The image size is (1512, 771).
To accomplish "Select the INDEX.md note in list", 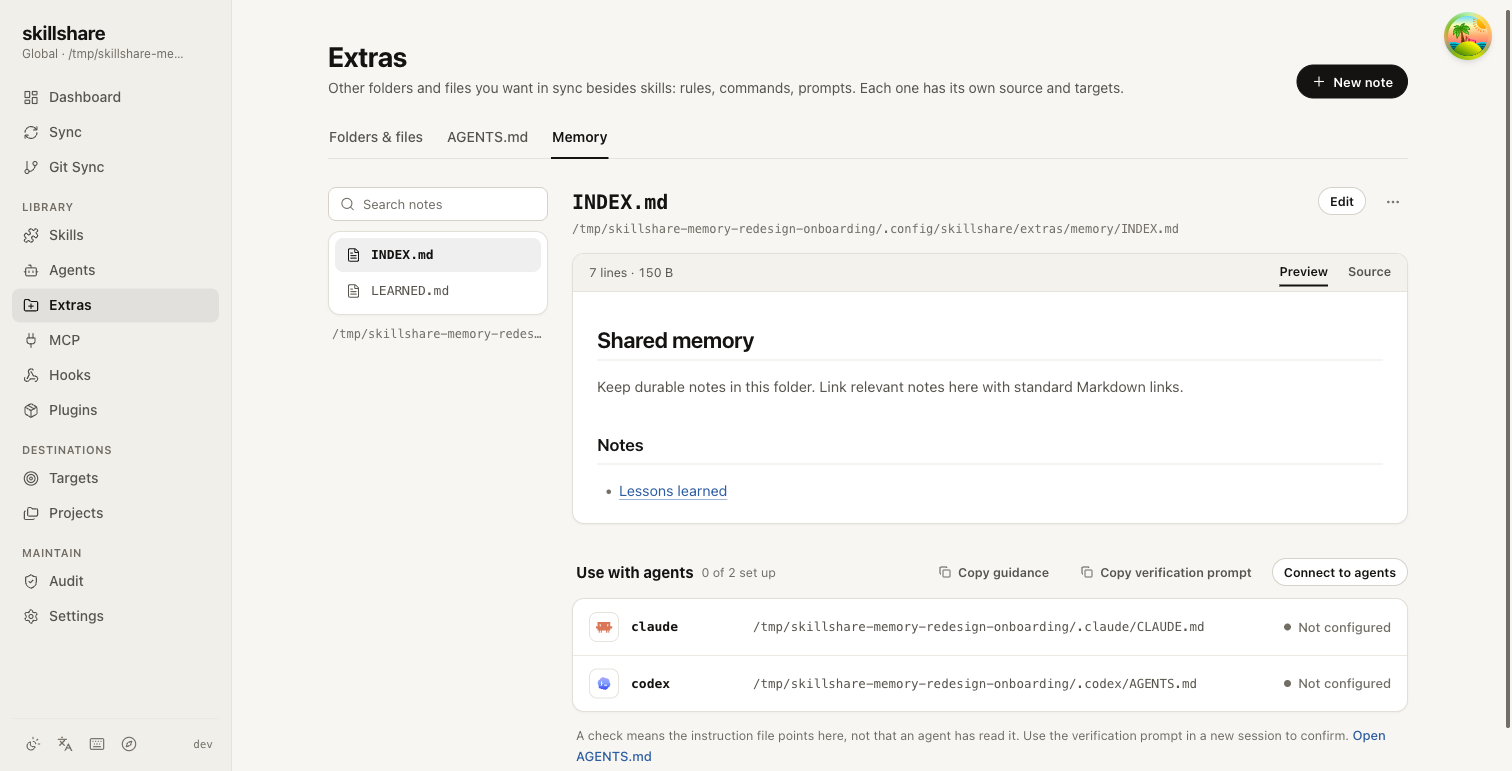I will click(x=438, y=255).
